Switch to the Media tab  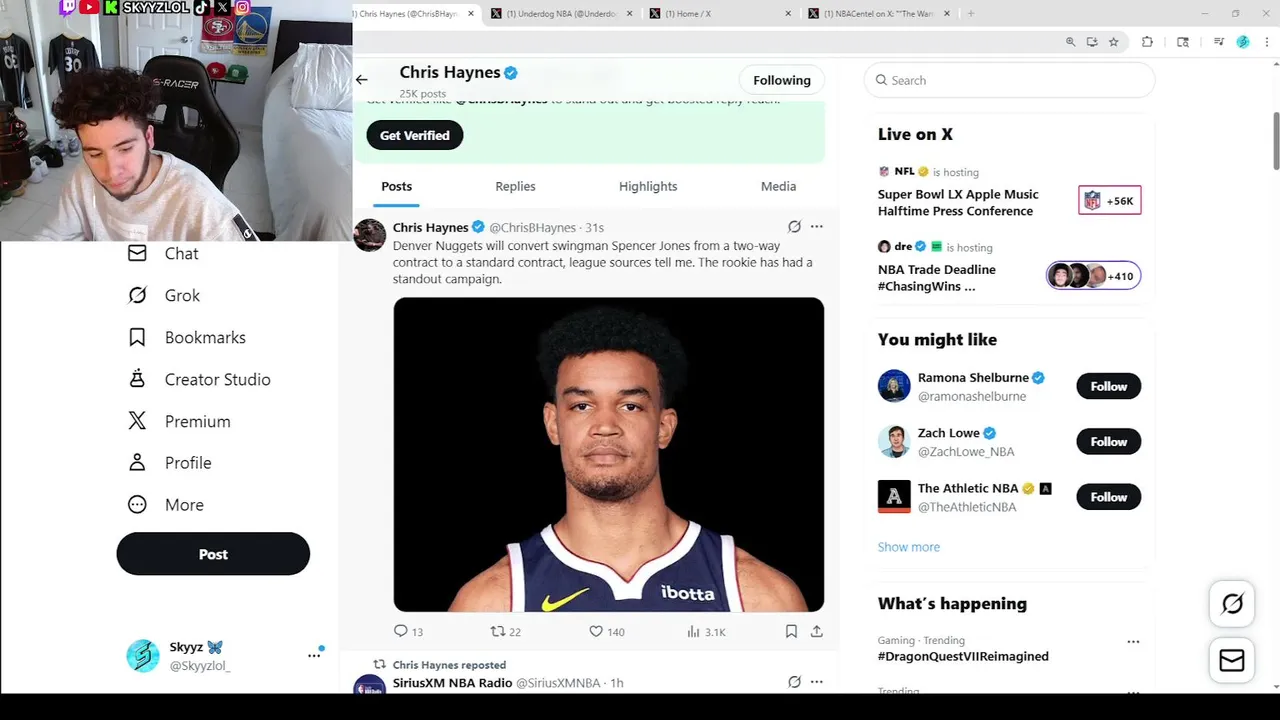[778, 187]
